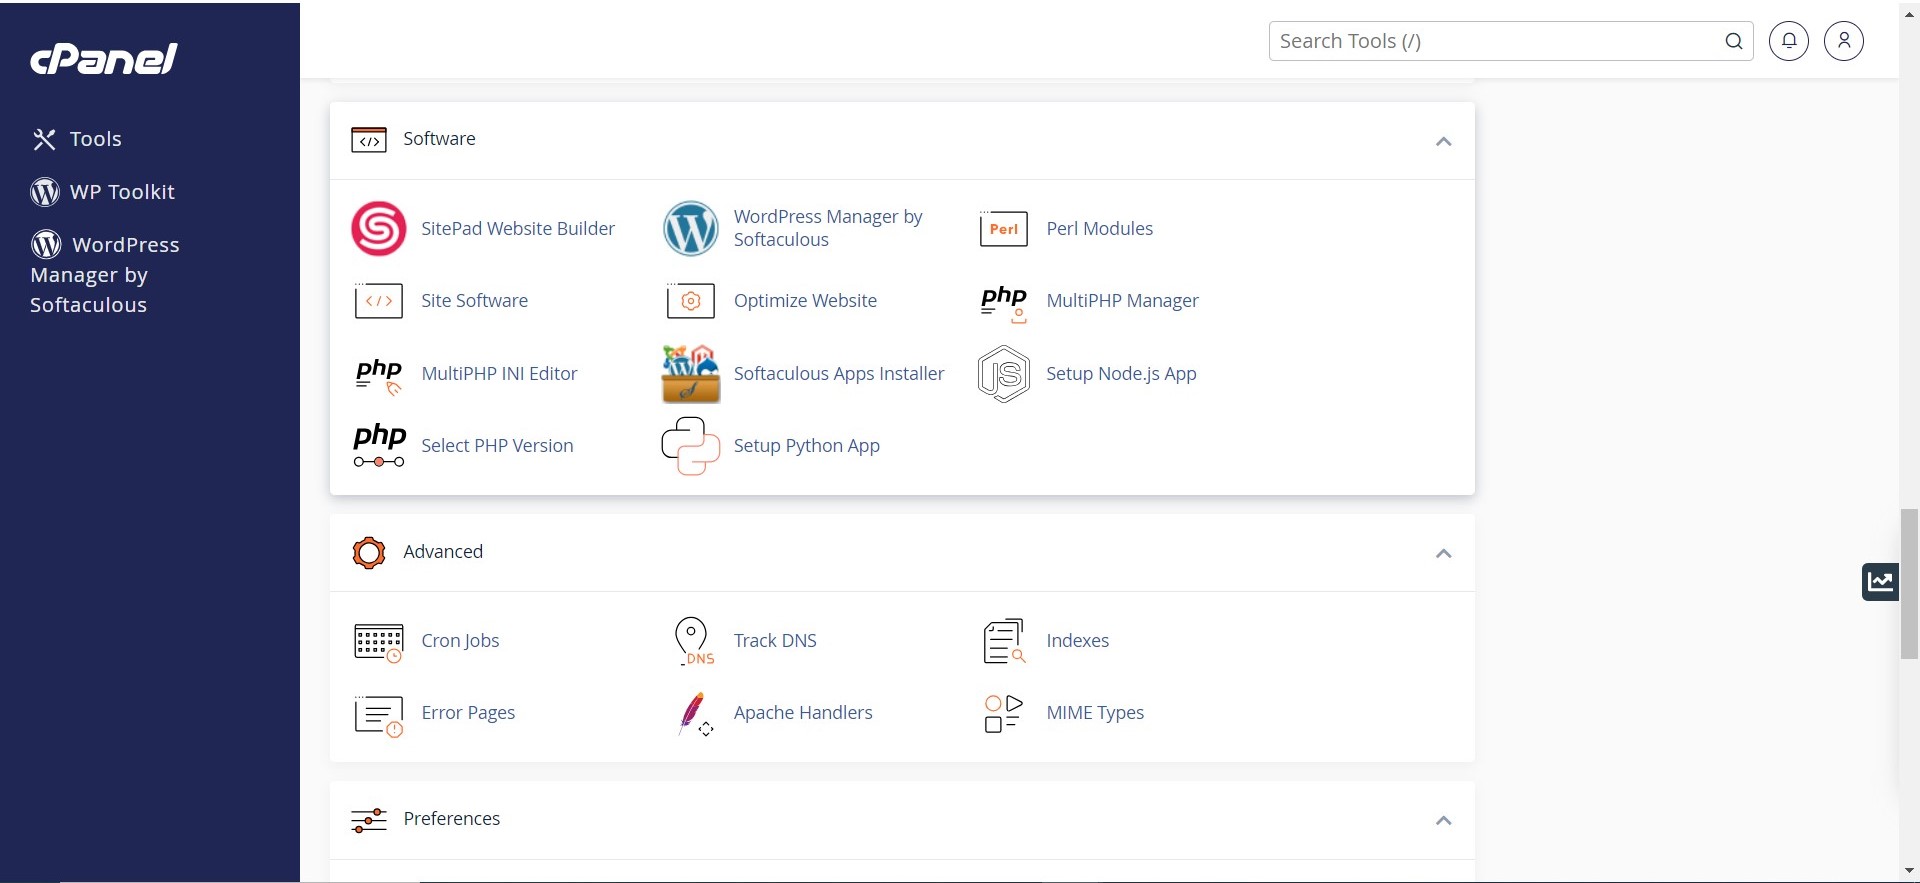The image size is (1920, 883).
Task: Open Tools in the sidebar
Action: (x=77, y=139)
